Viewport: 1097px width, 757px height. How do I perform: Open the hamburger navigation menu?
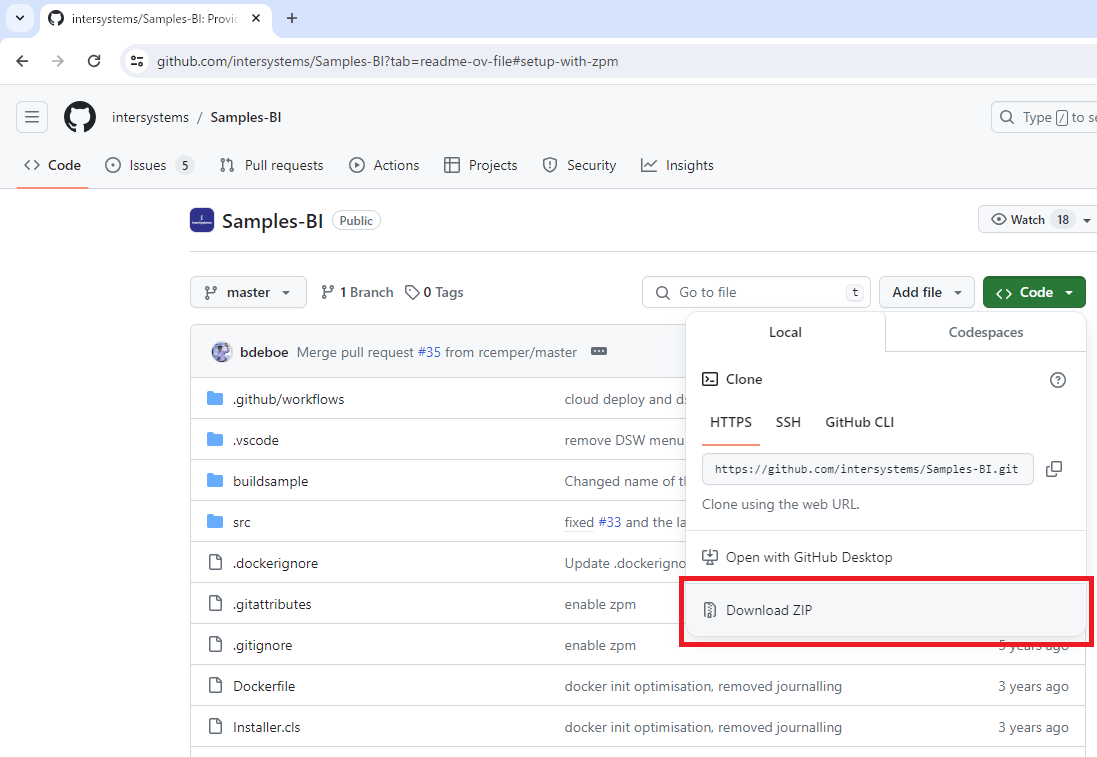32,117
